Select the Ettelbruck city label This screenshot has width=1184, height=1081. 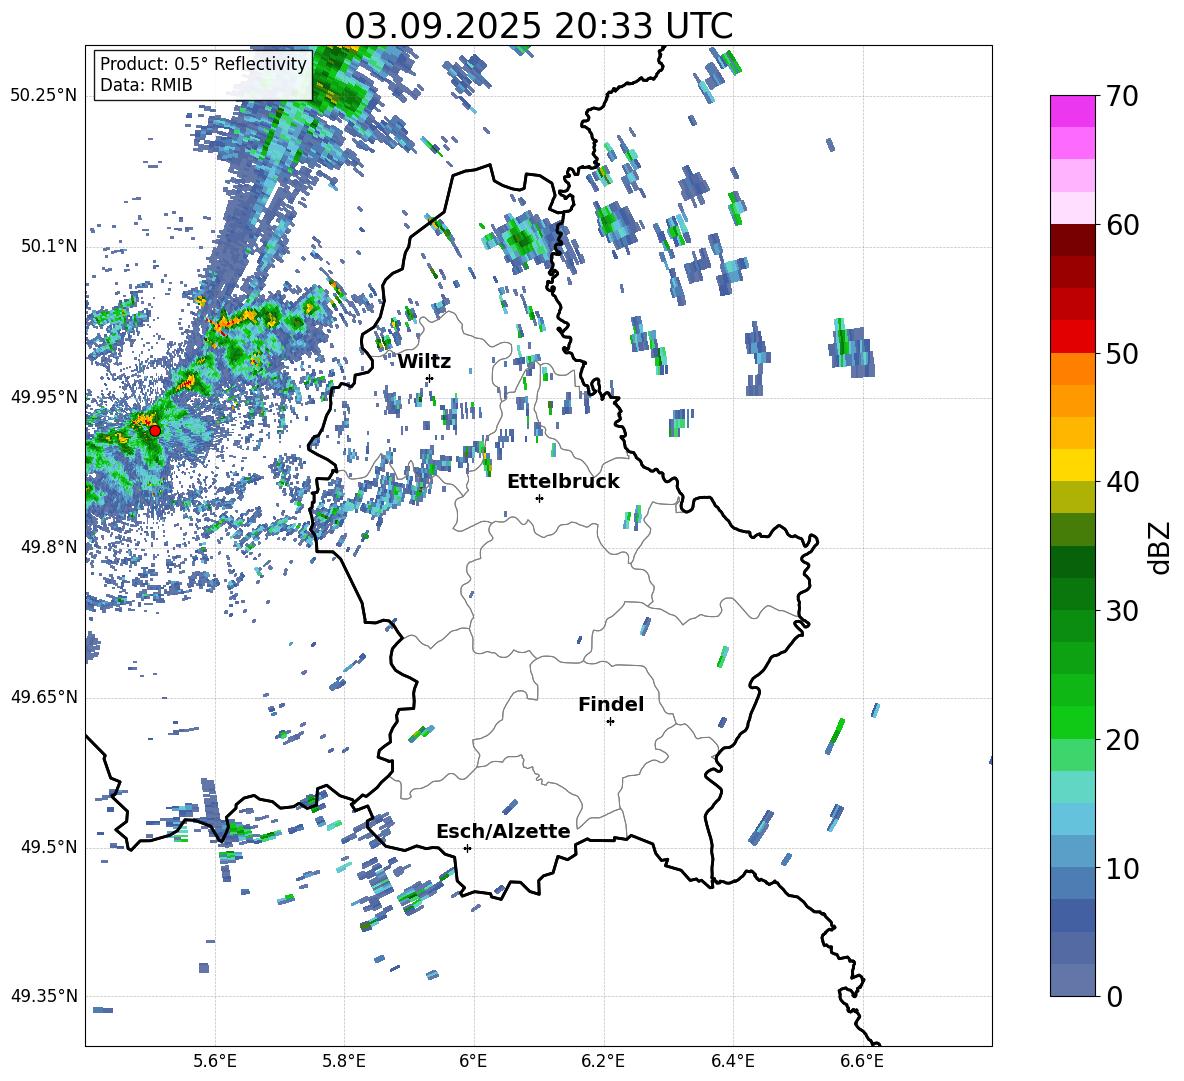[563, 482]
